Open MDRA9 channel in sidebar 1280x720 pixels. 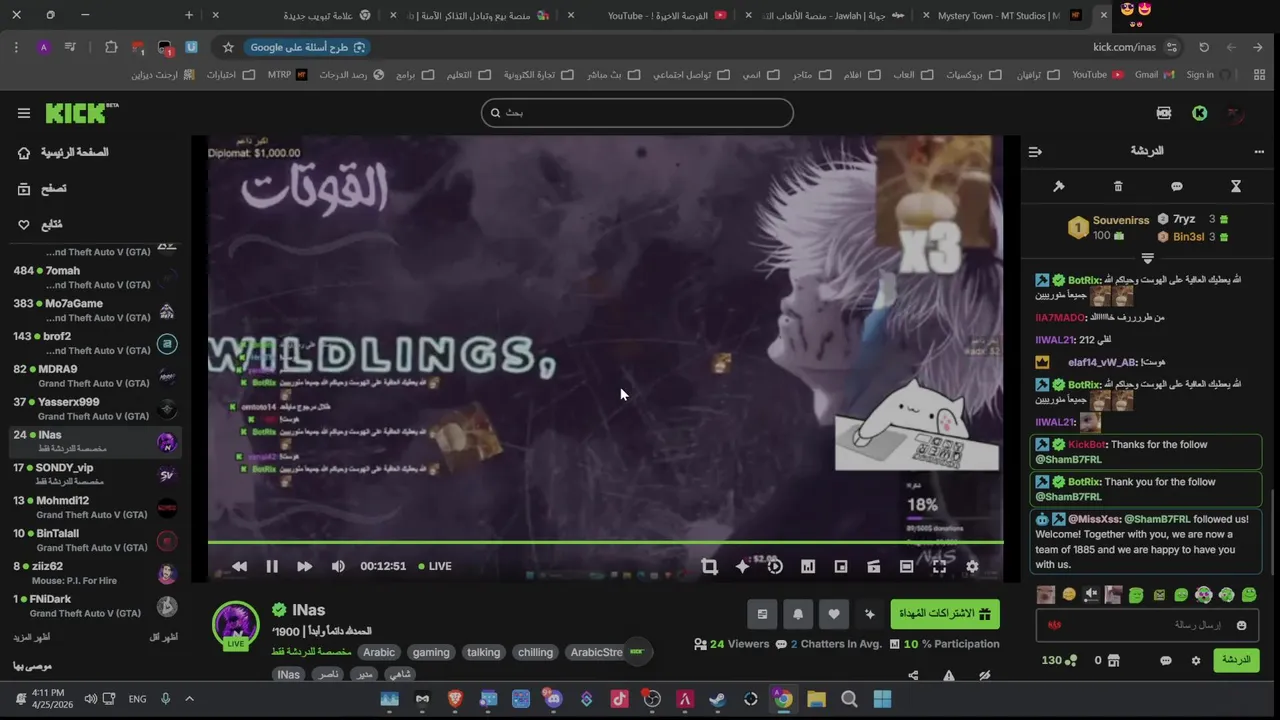pyautogui.click(x=95, y=376)
